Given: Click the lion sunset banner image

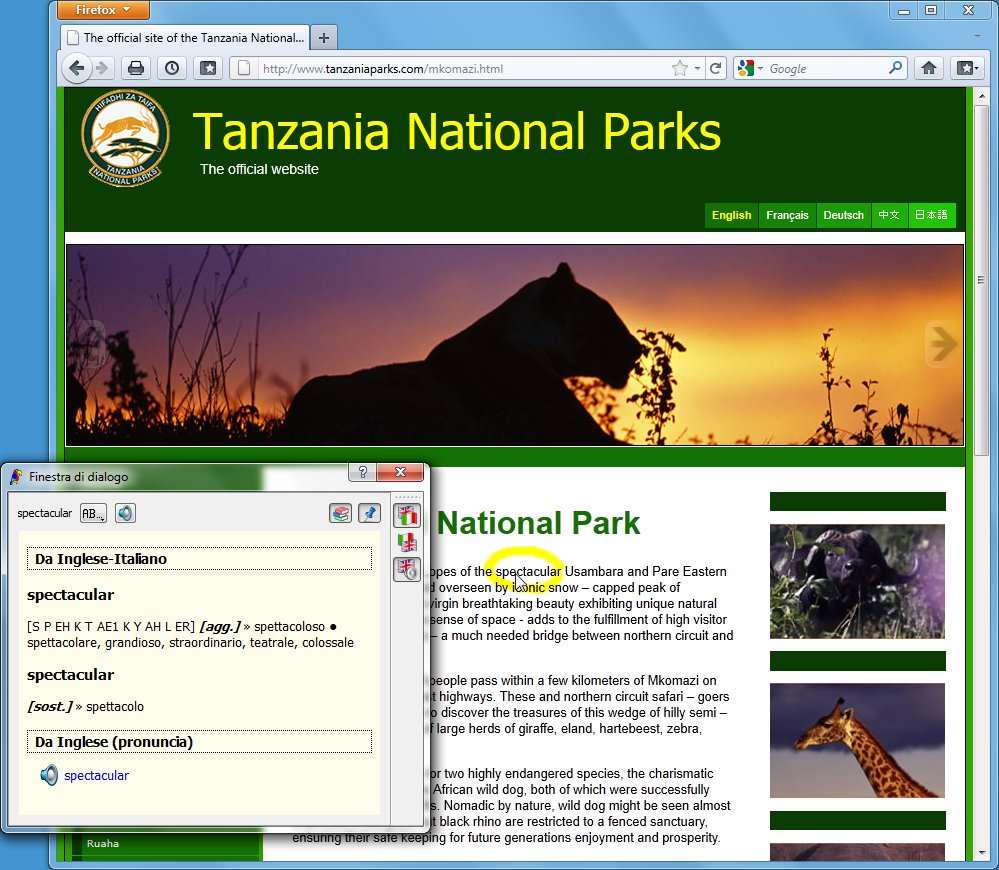Looking at the screenshot, I should 515,345.
